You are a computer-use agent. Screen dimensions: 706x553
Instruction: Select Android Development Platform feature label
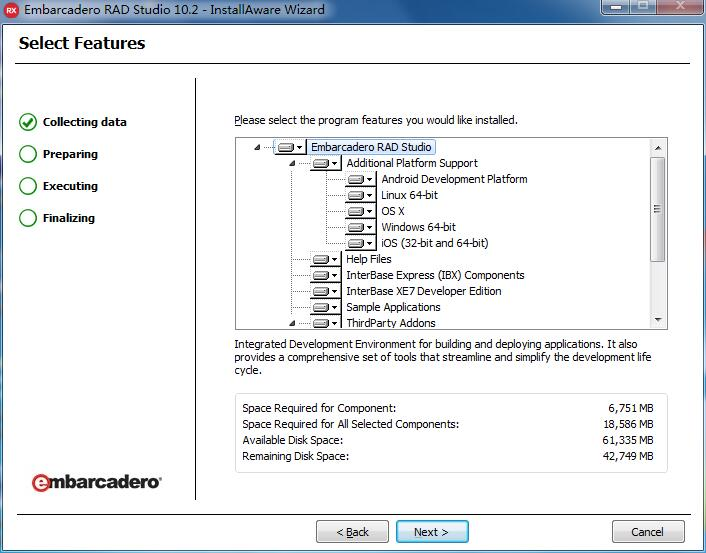pos(454,179)
